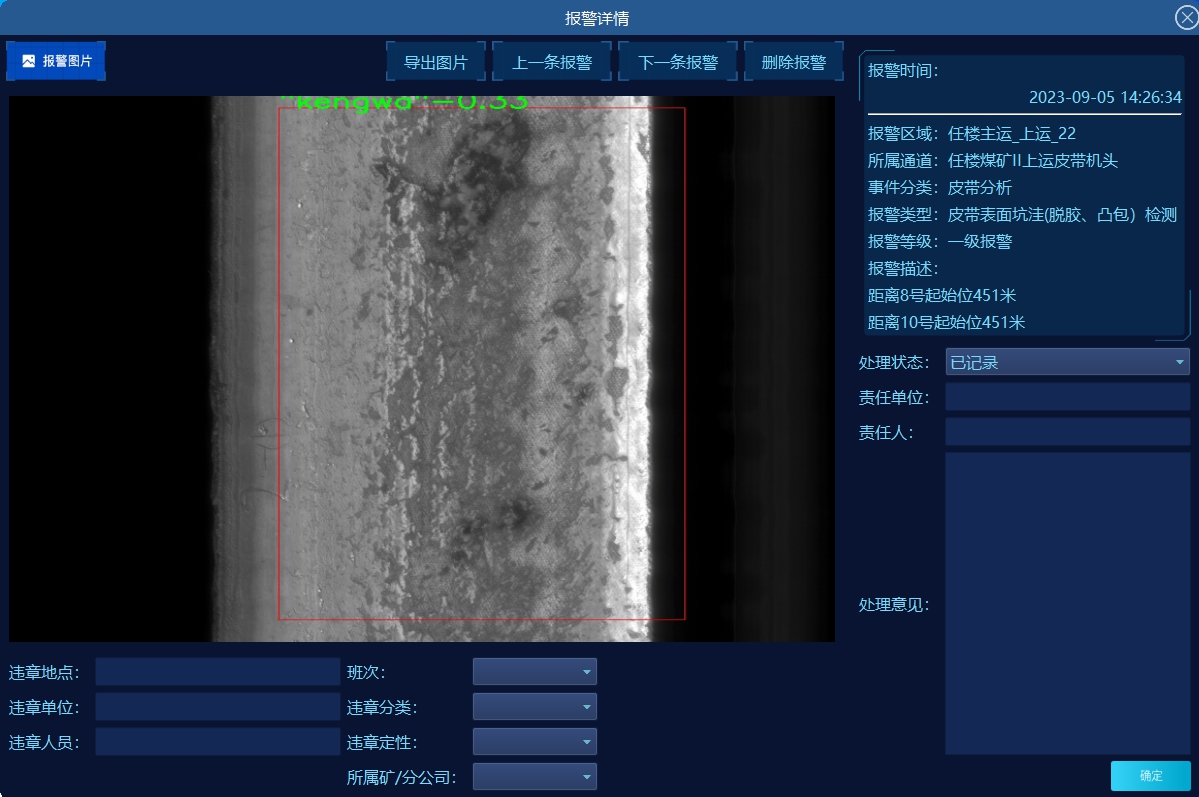Viewport: 1199px width, 797px height.
Task: Click into the 处理意见 text area
Action: point(1067,603)
